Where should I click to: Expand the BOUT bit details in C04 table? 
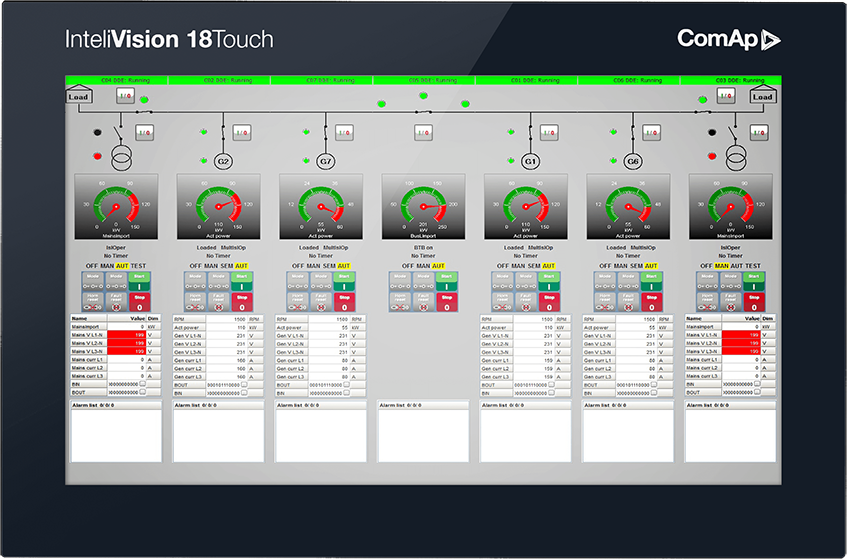(143, 392)
